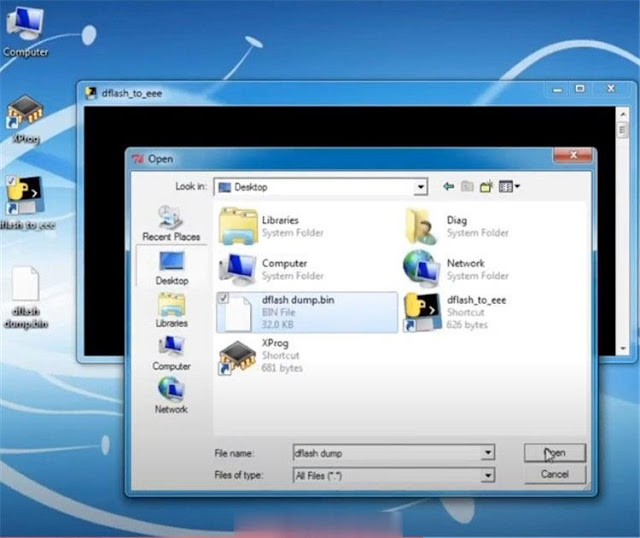Select XProg shortcut in file list

(x=260, y=356)
